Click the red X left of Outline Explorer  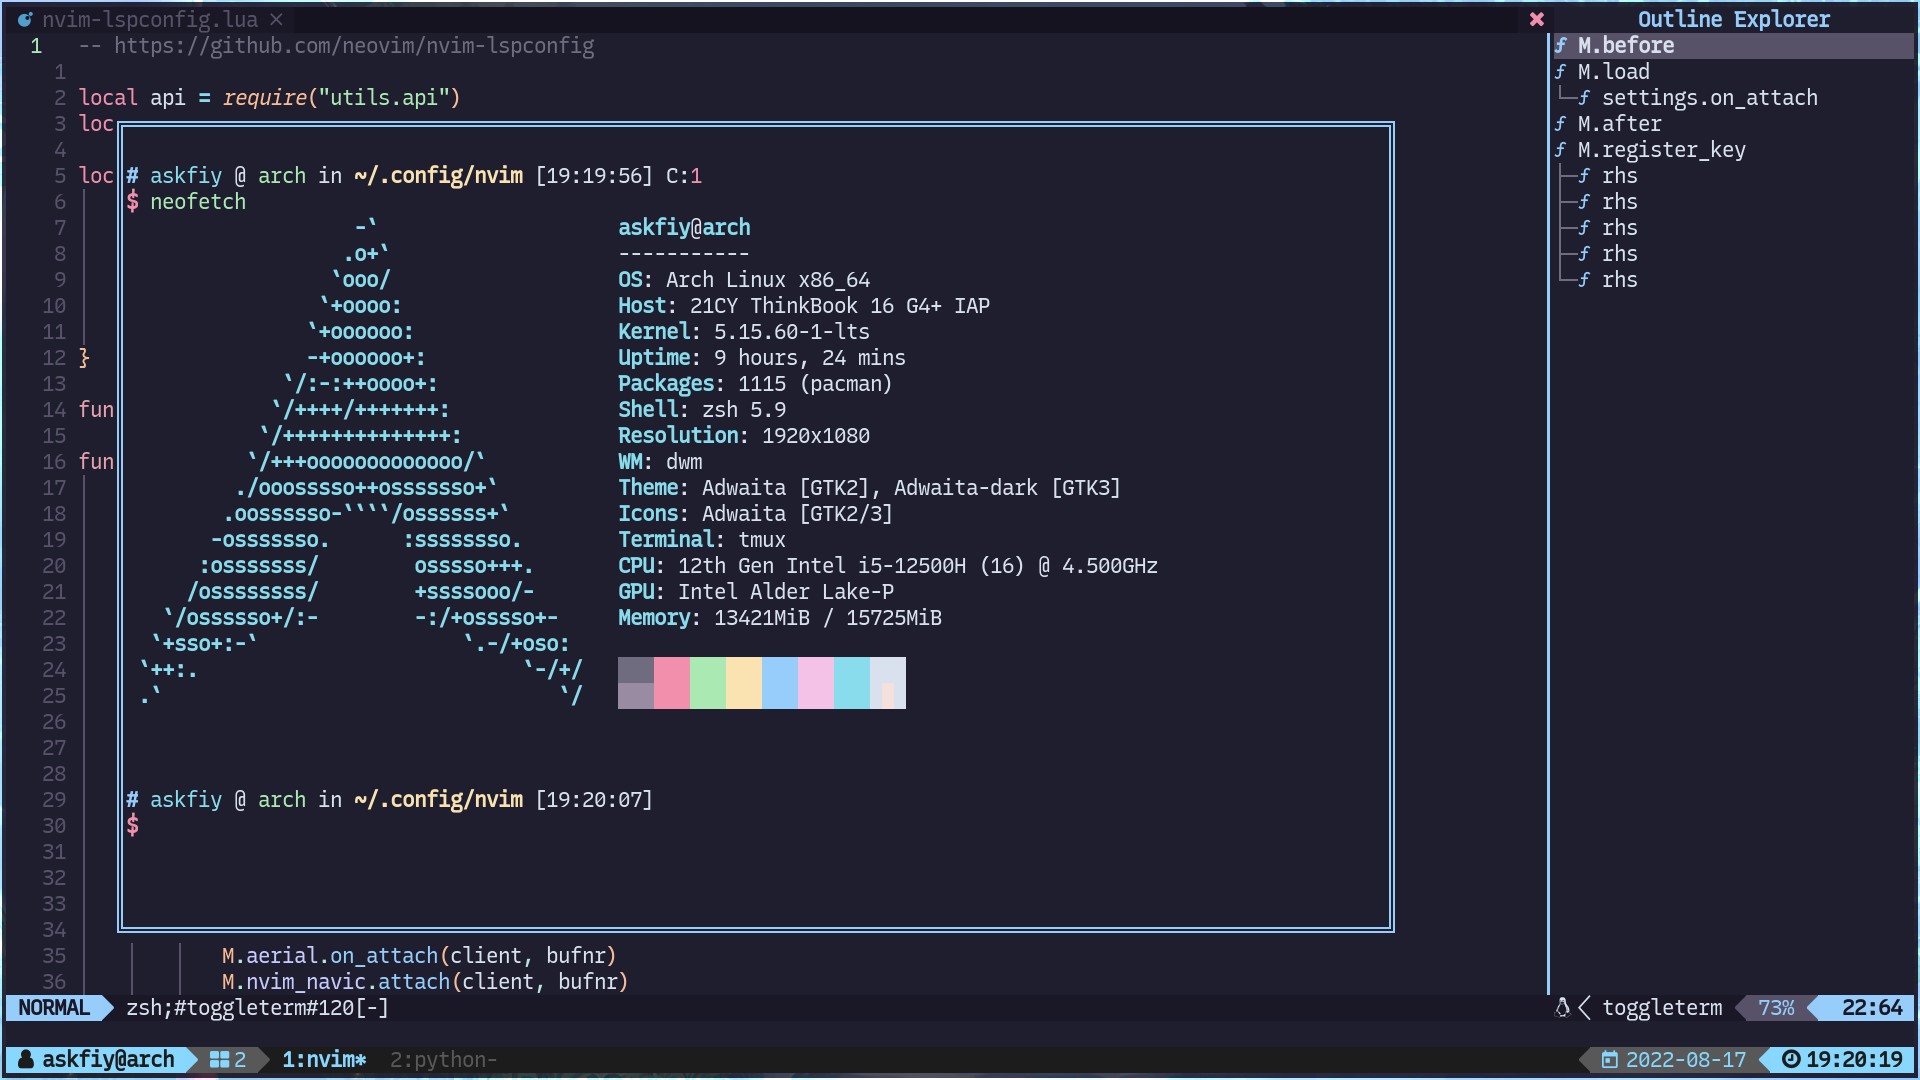(1537, 19)
